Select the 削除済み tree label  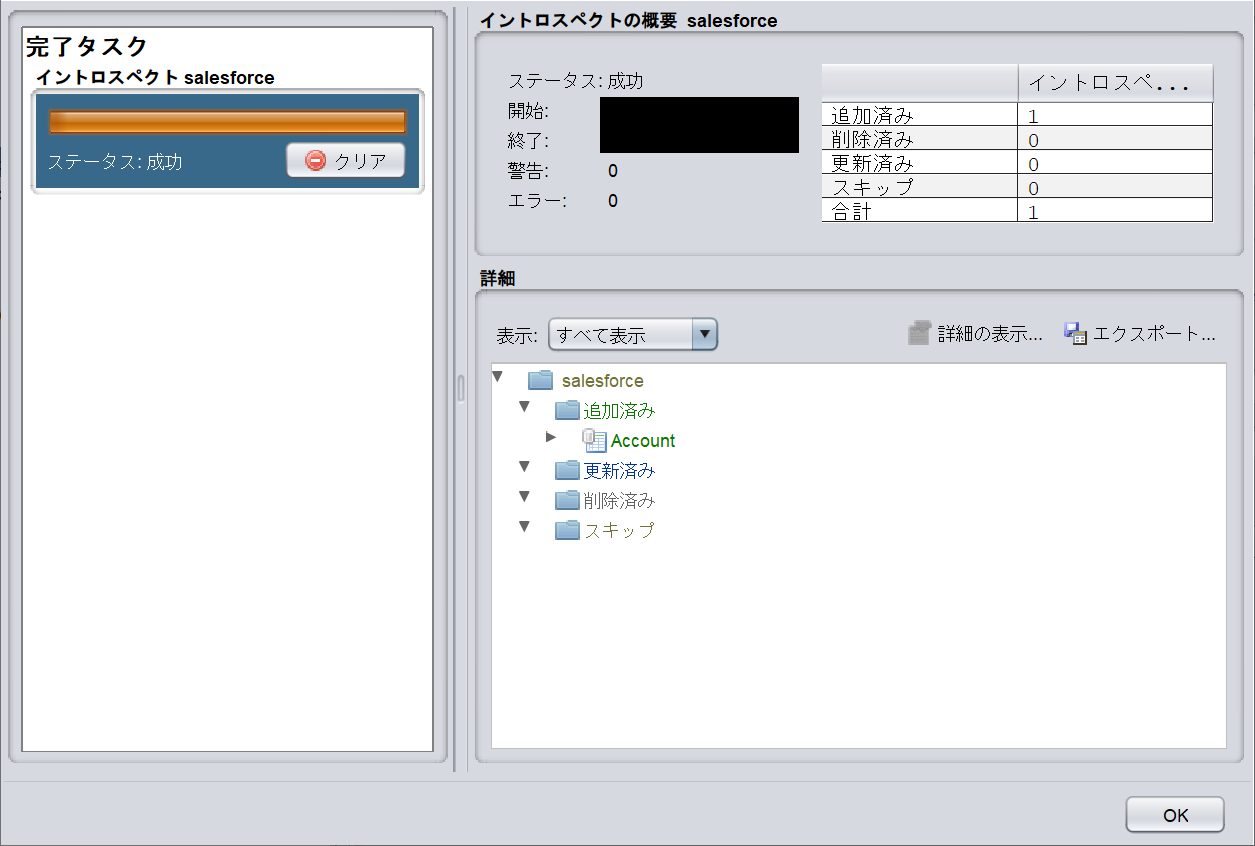[x=619, y=501]
